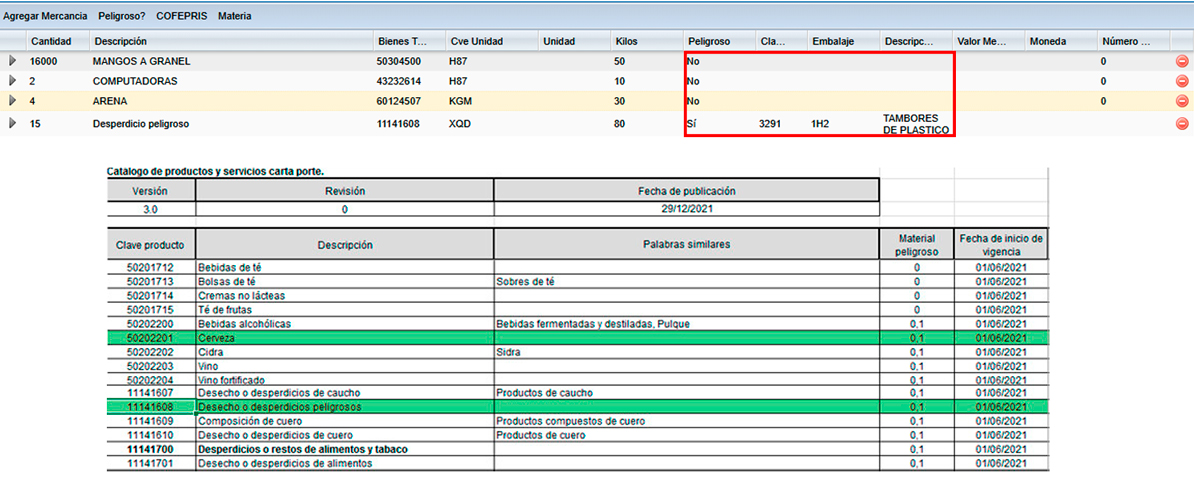Expand the MANGOS A GRANEL row
The image size is (1194, 487).
(x=13, y=62)
